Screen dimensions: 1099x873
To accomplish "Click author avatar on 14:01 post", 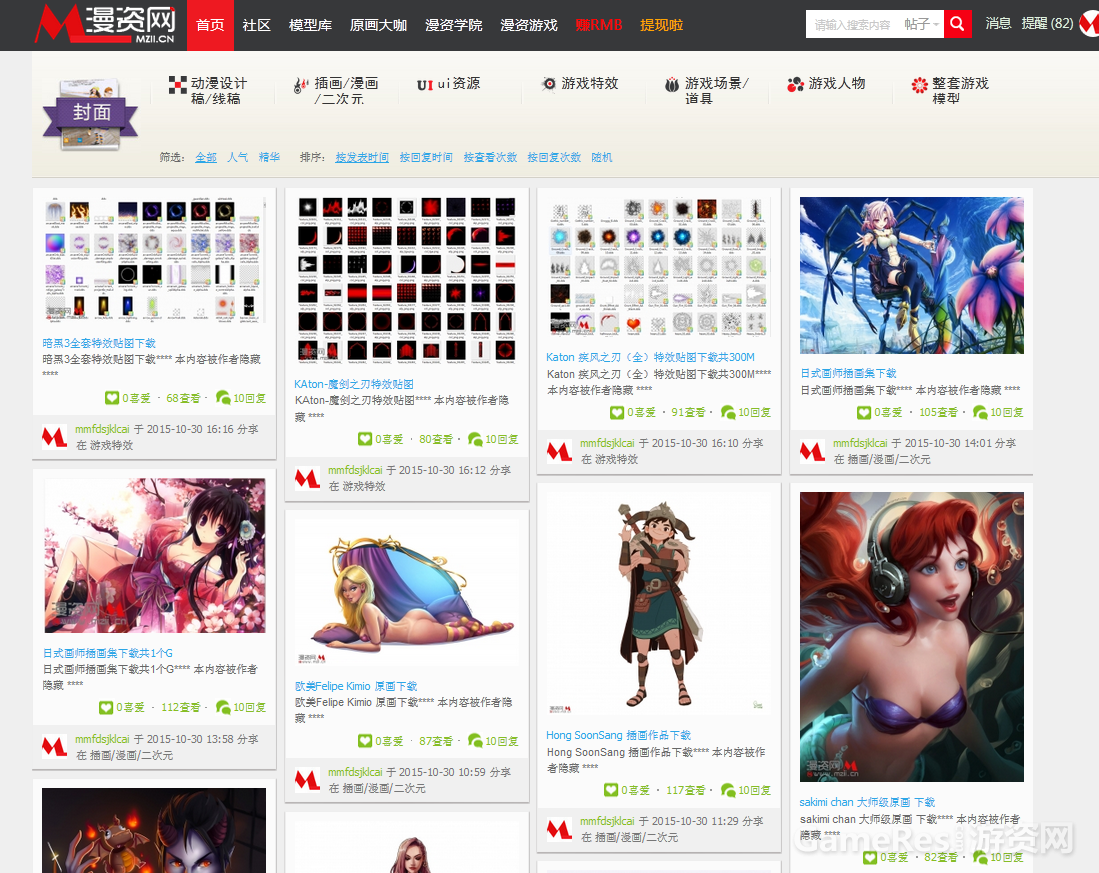I will point(812,451).
